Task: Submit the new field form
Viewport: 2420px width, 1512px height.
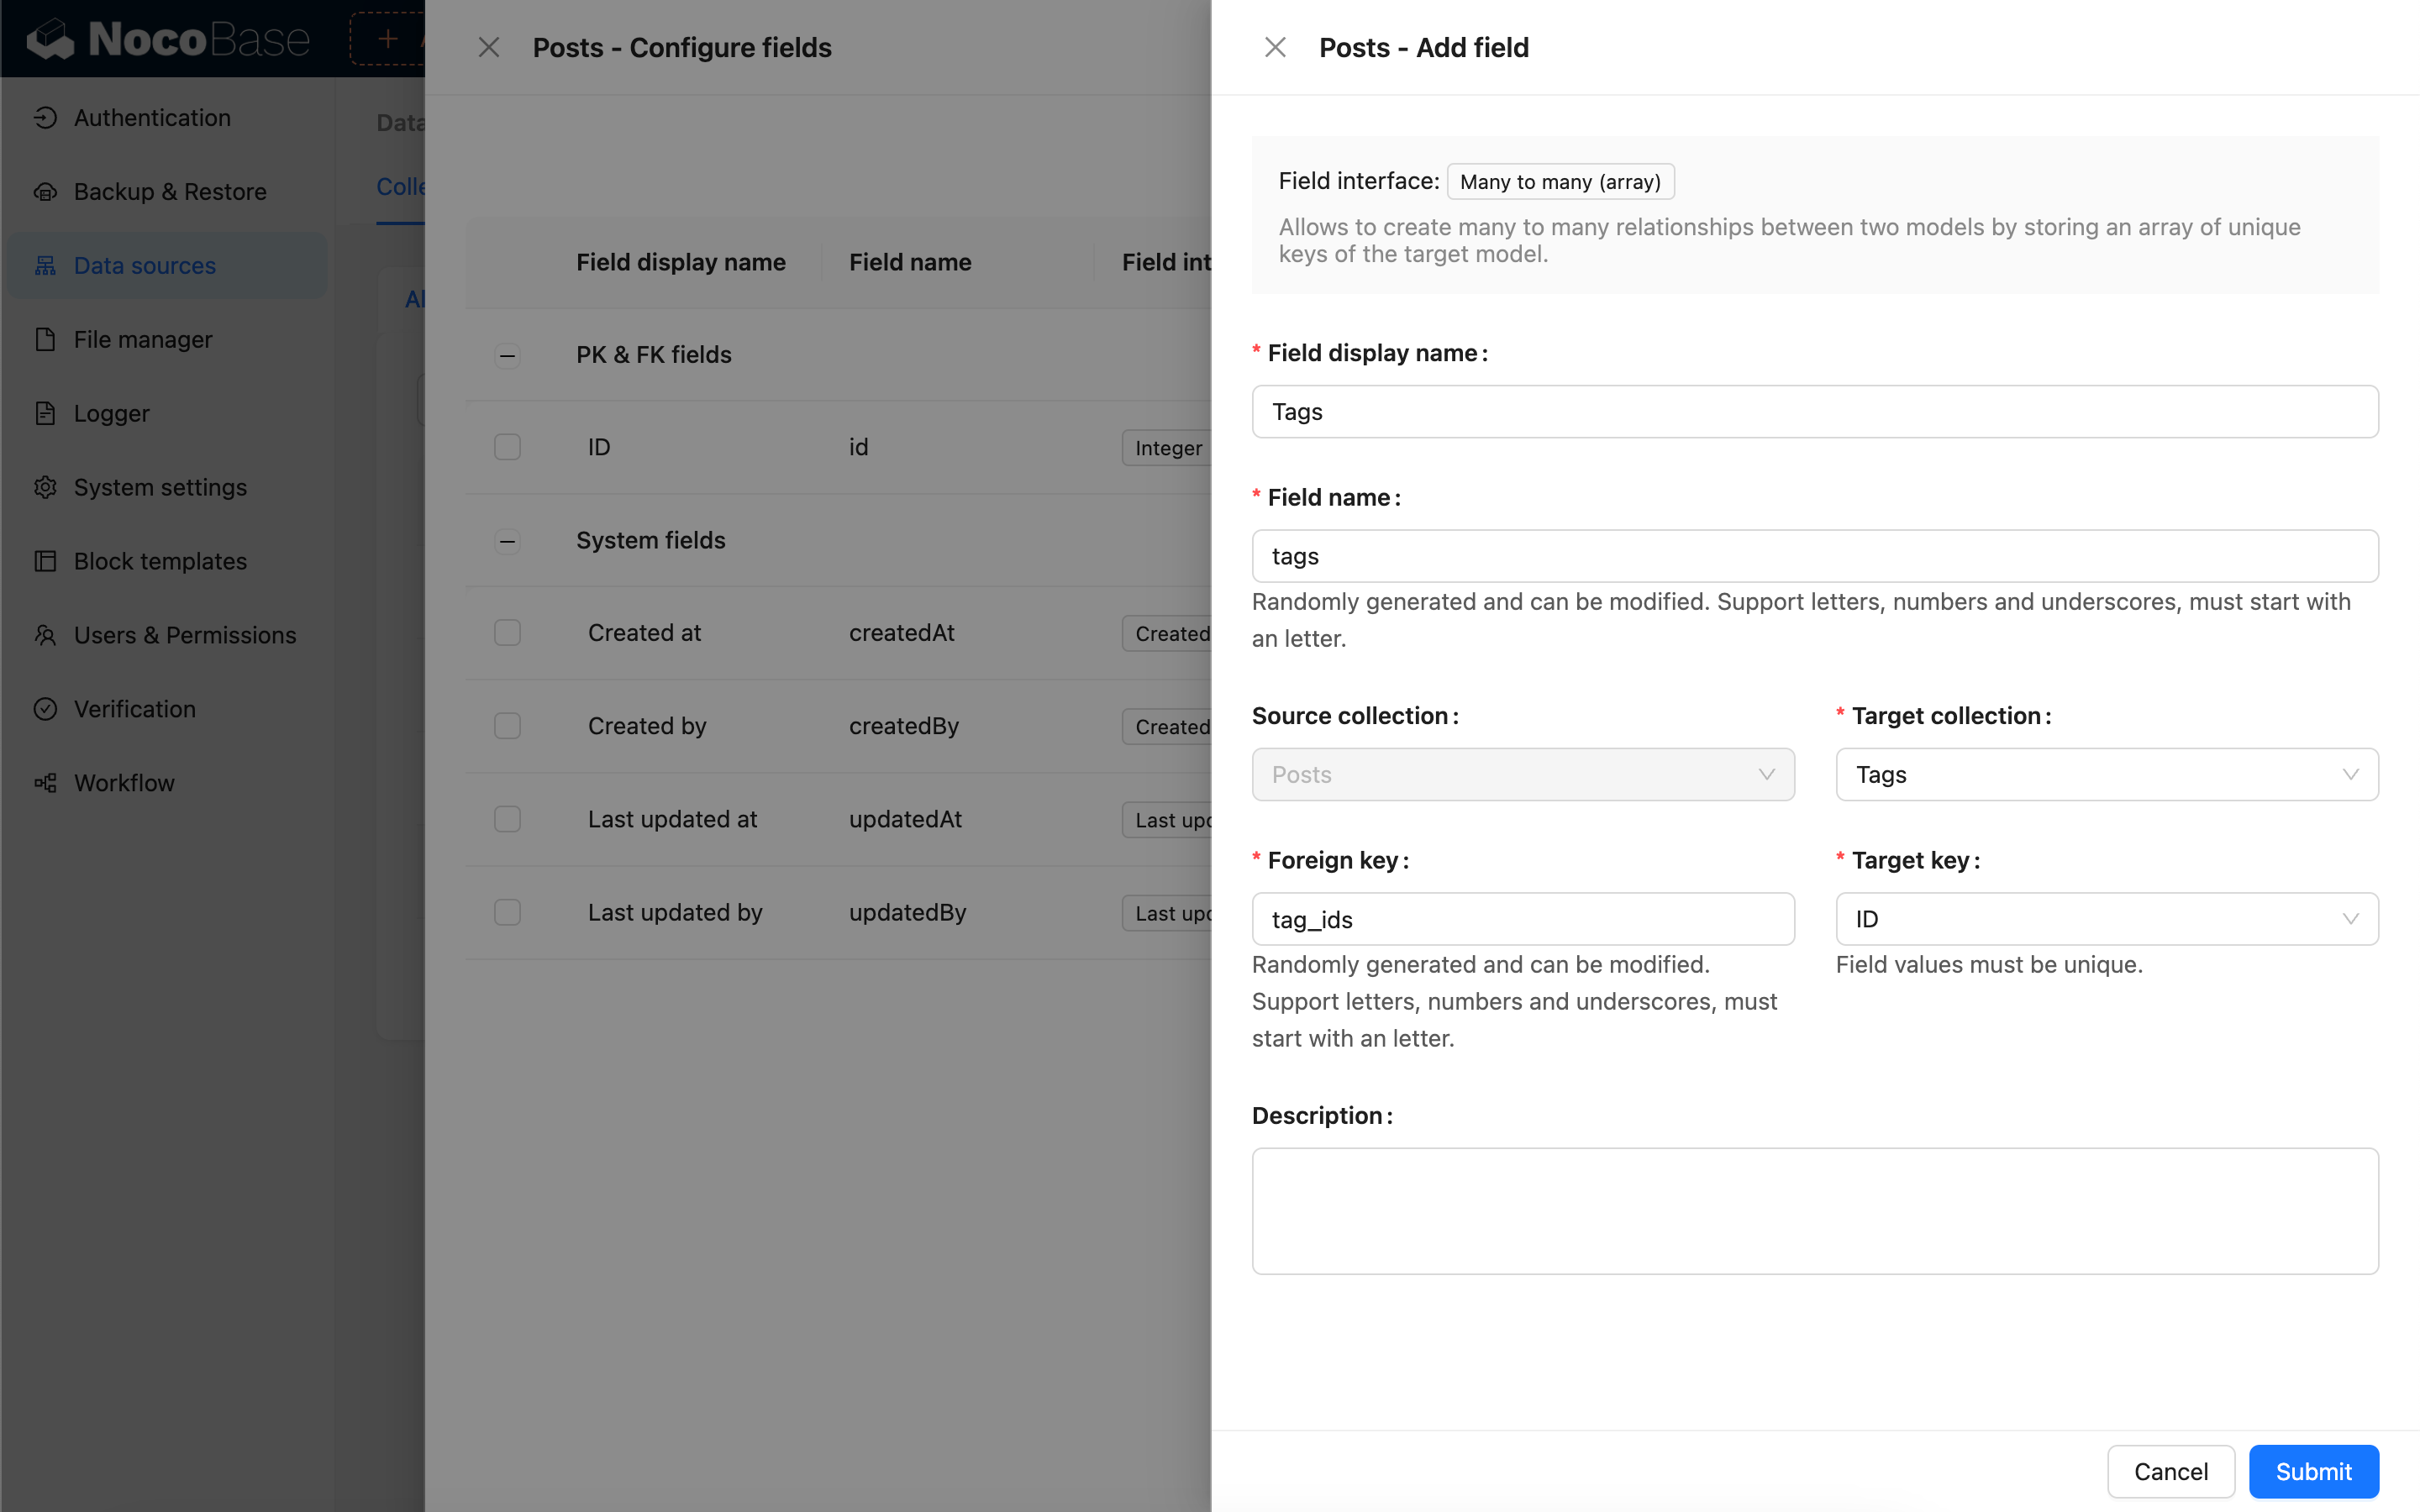Action: [x=2313, y=1471]
